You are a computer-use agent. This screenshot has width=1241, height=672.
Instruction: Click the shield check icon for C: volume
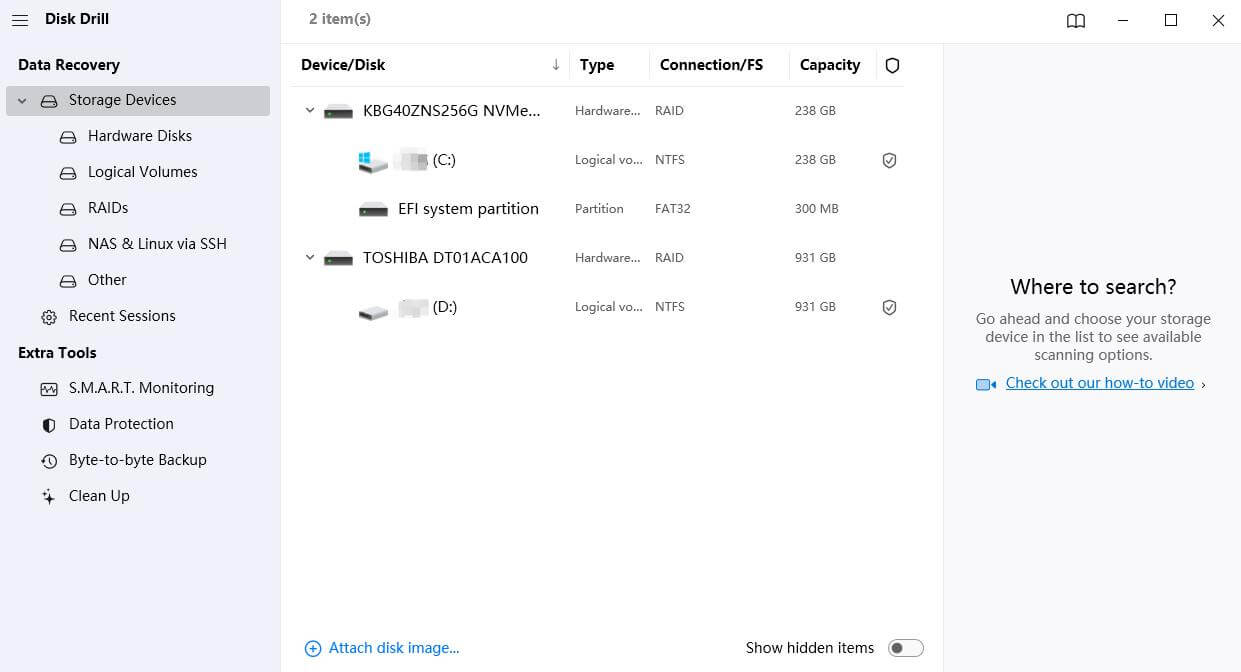tap(889, 160)
